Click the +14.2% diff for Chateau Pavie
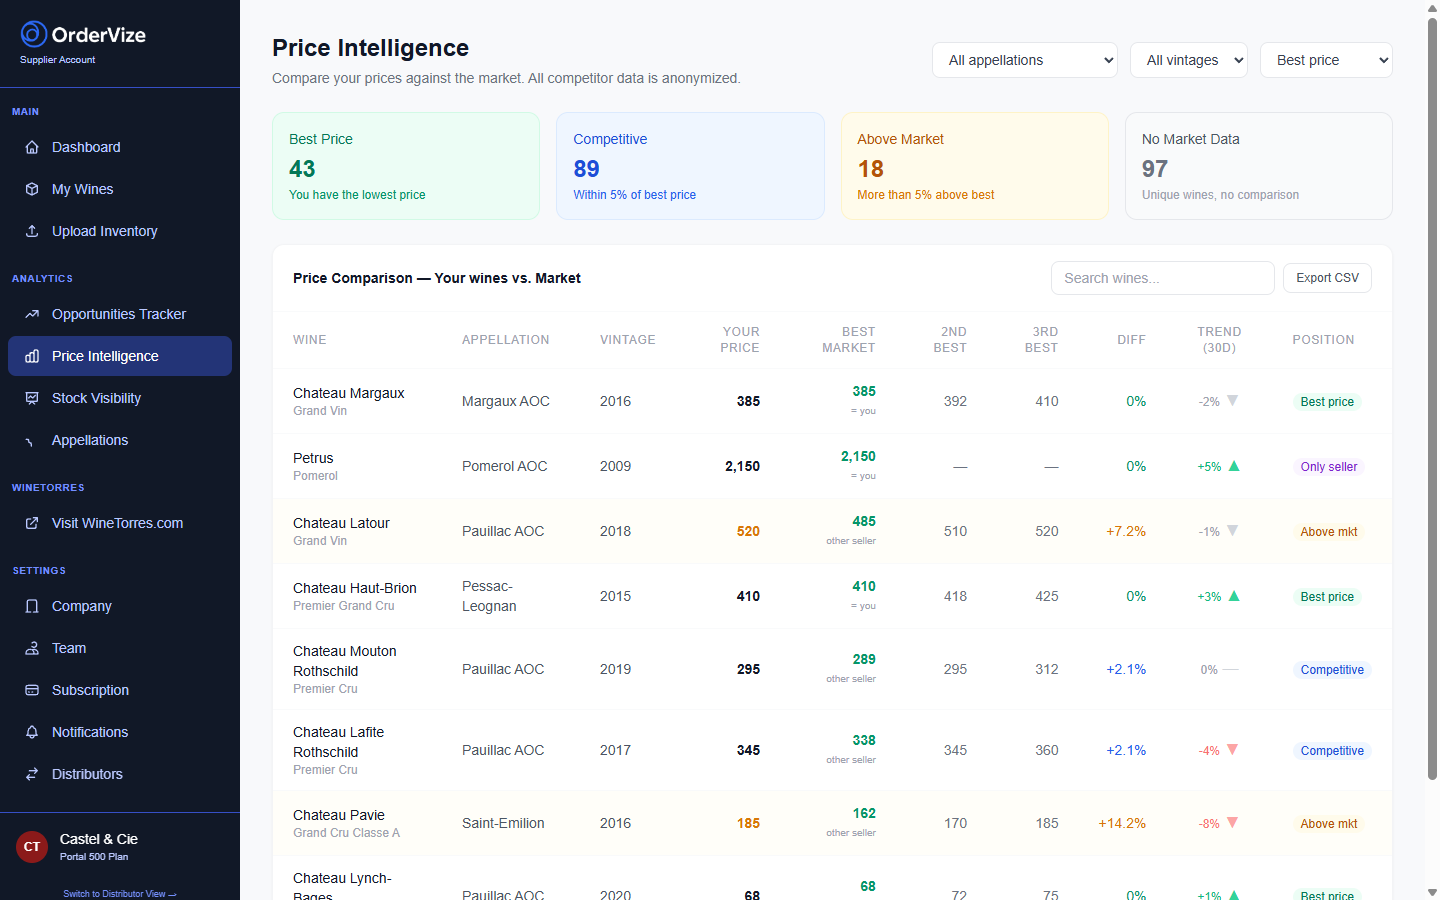Viewport: 1440px width, 900px height. coord(1122,823)
